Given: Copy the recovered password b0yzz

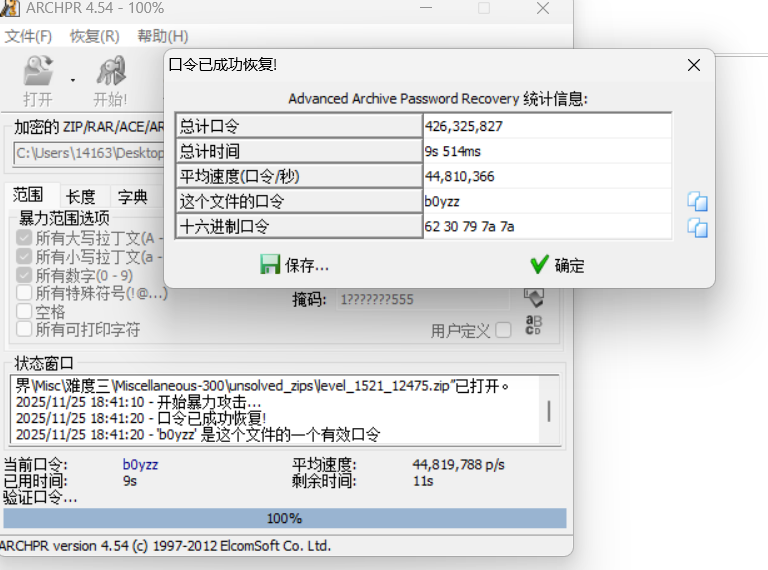Looking at the screenshot, I should [x=697, y=202].
